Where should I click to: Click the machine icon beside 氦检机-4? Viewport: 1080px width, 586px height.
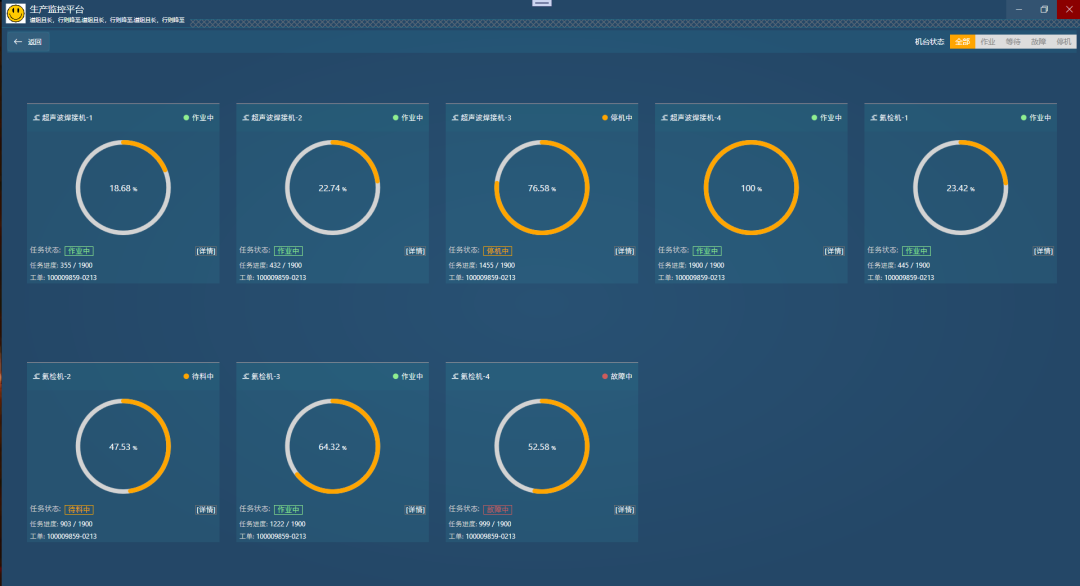click(x=455, y=377)
